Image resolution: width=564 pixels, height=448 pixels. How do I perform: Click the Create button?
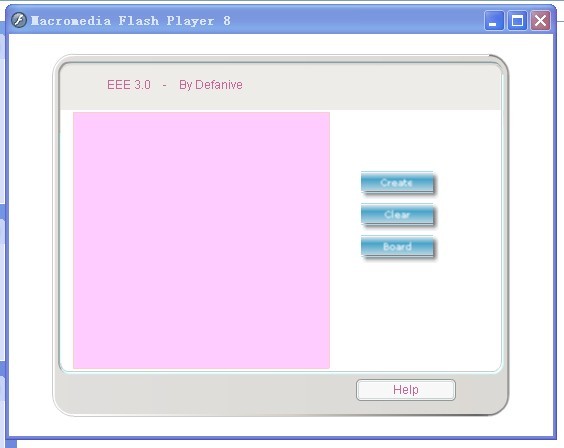pos(397,183)
